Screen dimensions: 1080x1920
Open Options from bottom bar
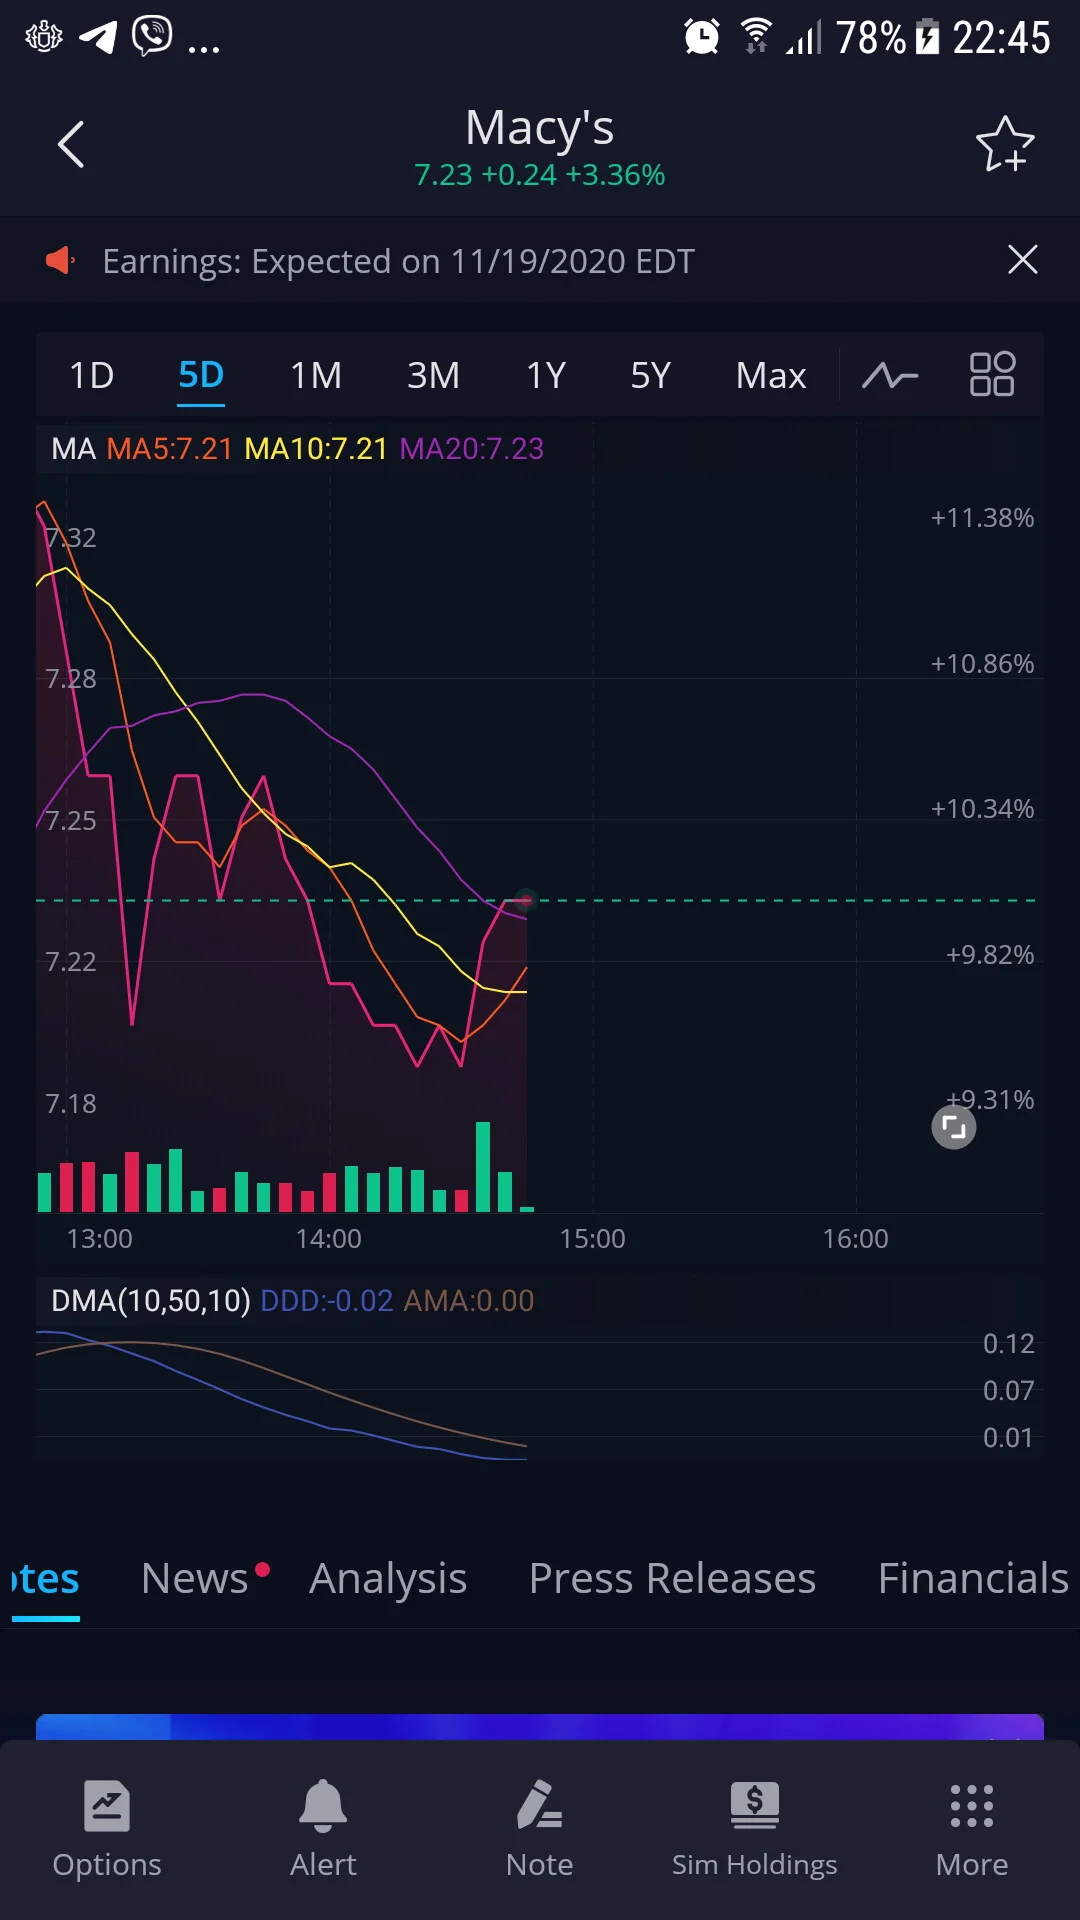[107, 1830]
